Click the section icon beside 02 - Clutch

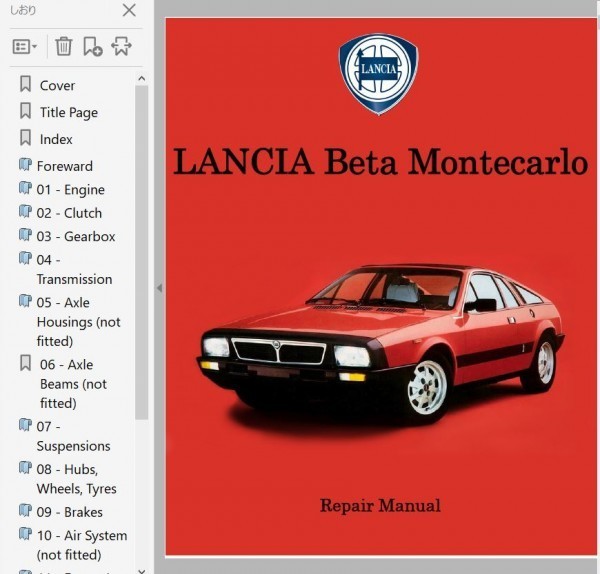(x=25, y=211)
